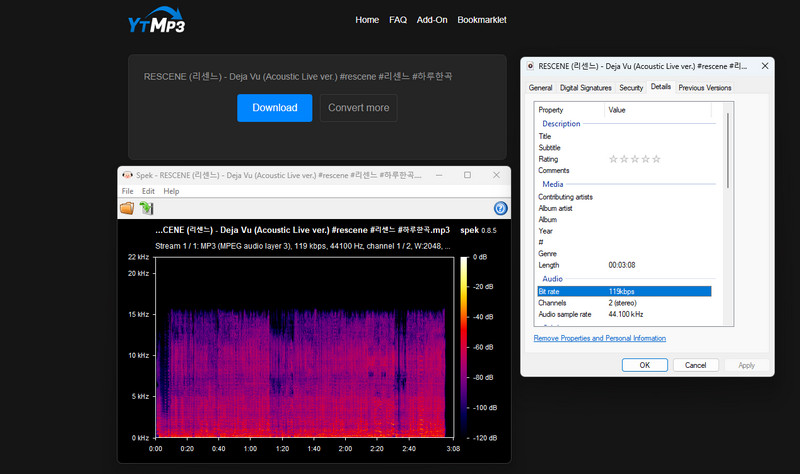Switch to Security tab
Viewport: 800px width, 474px height.
point(631,88)
